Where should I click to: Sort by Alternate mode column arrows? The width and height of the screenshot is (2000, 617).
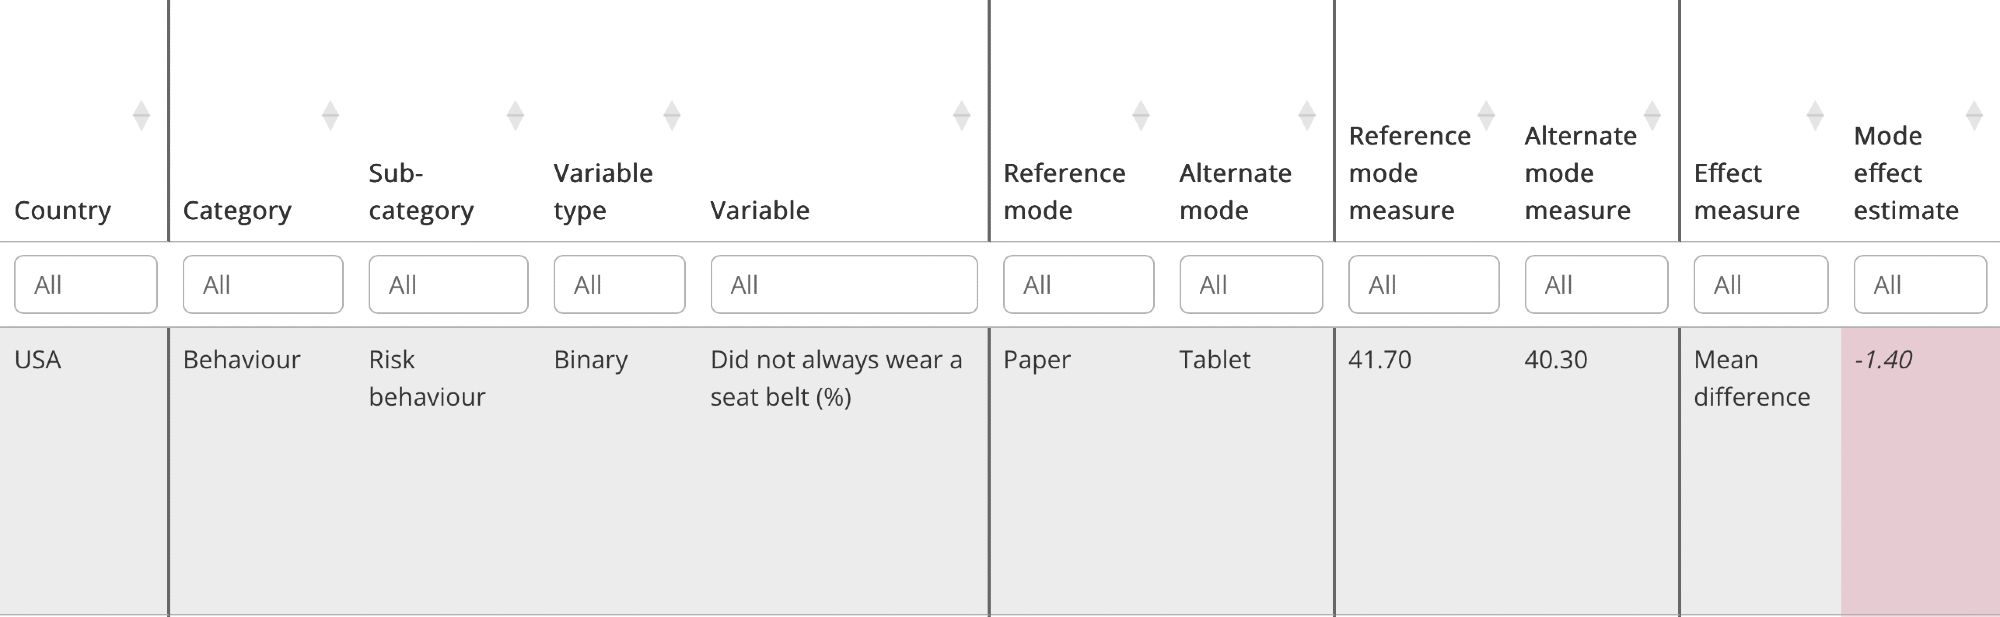pos(1306,116)
